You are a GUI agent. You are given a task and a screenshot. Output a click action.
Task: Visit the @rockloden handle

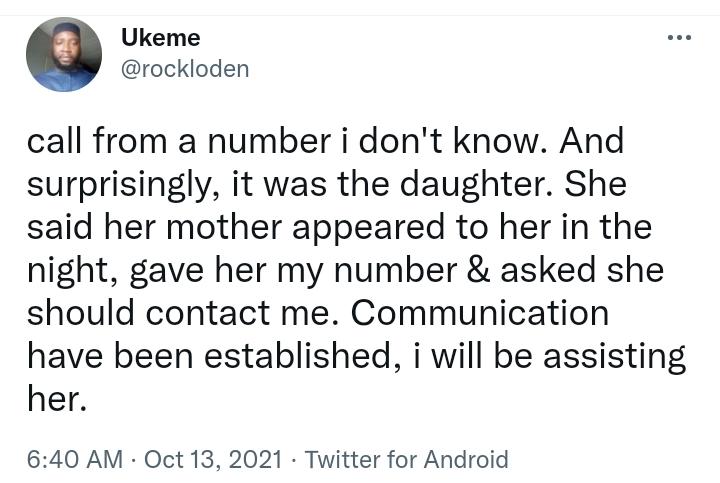click(x=185, y=69)
